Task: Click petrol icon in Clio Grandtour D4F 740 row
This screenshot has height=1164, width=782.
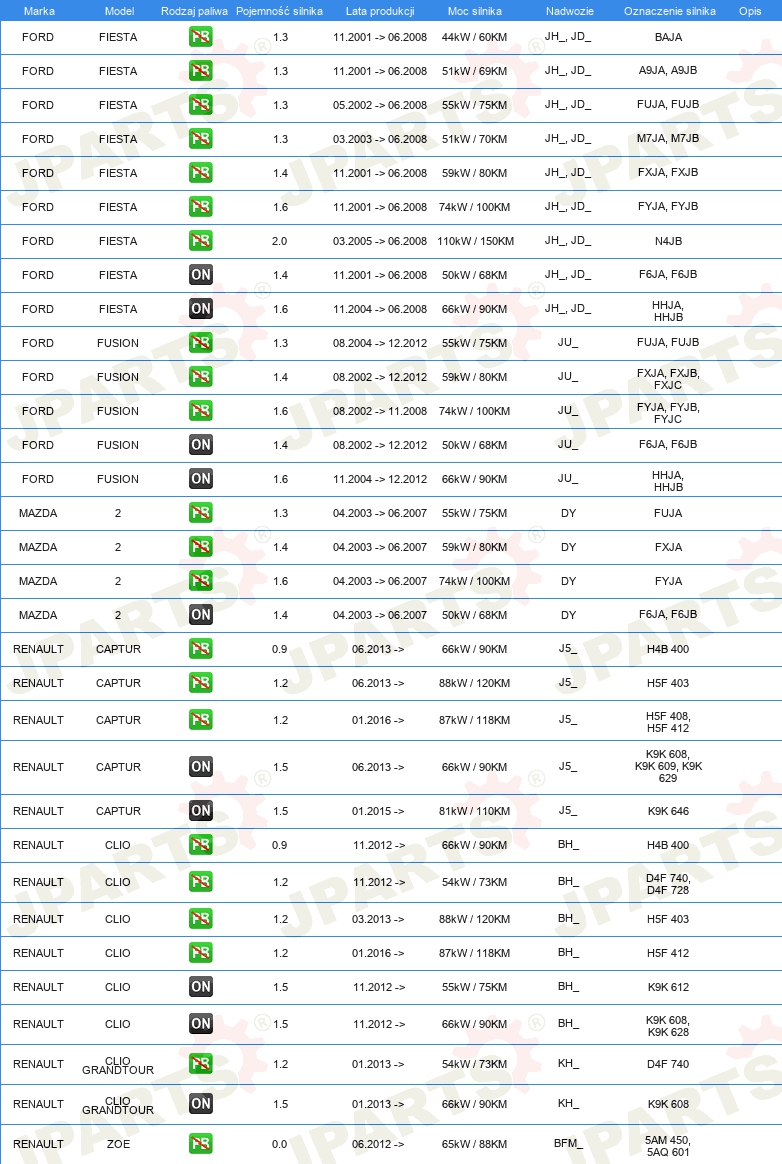Action: tap(201, 1064)
